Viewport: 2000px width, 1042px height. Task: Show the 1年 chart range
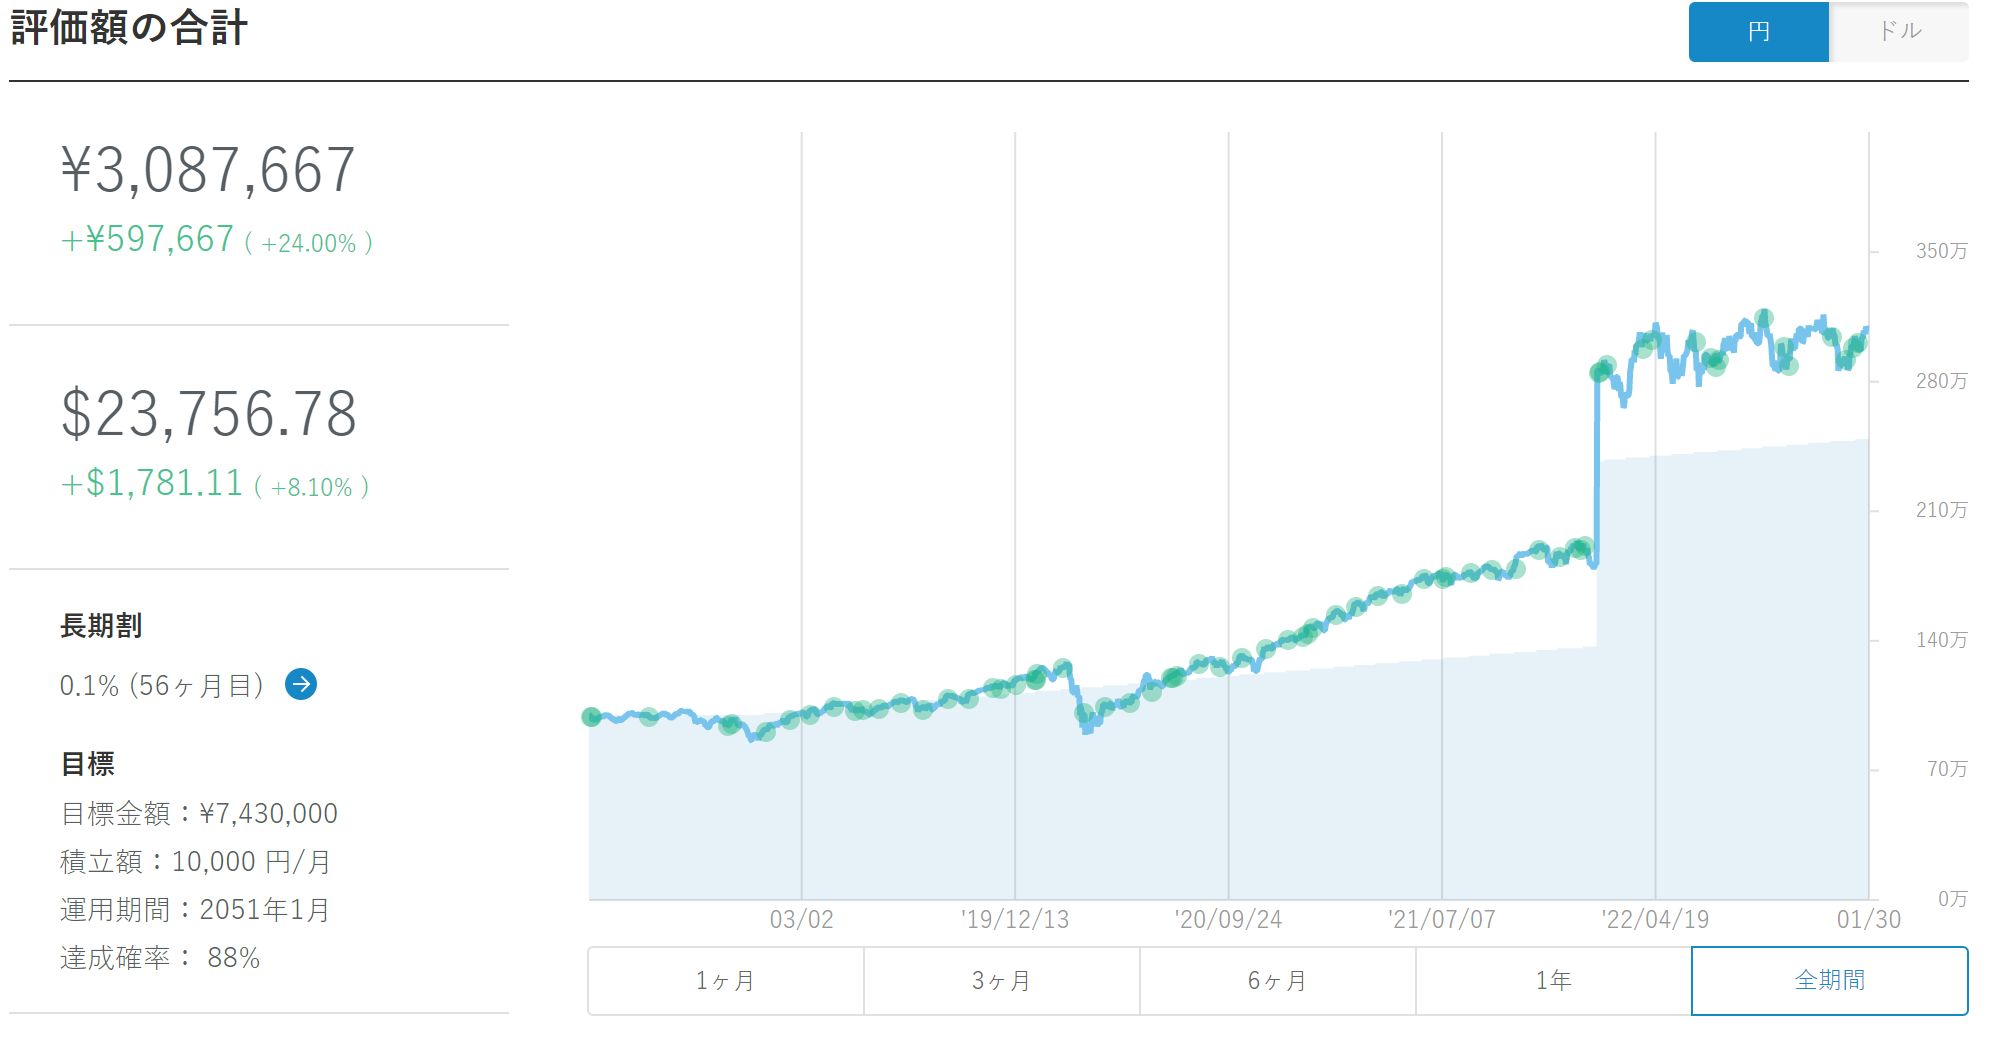tap(1554, 980)
